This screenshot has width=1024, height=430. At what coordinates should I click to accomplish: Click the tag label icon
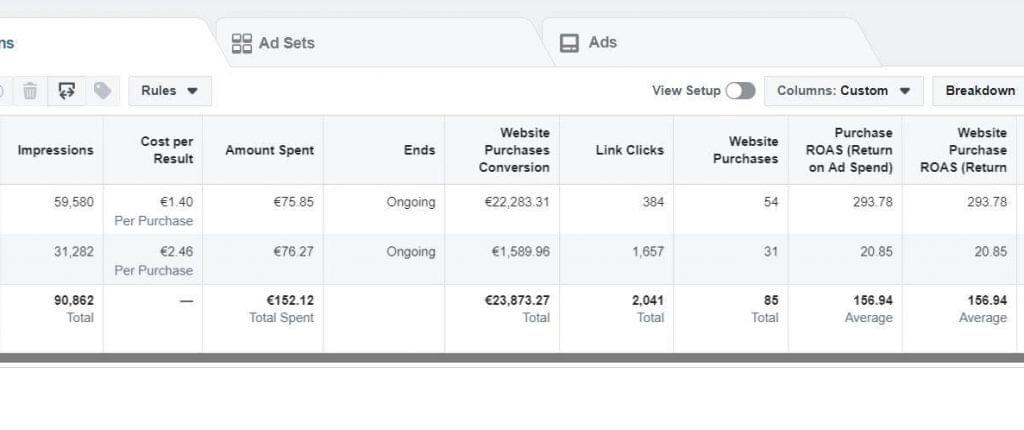pyautogui.click(x=102, y=91)
